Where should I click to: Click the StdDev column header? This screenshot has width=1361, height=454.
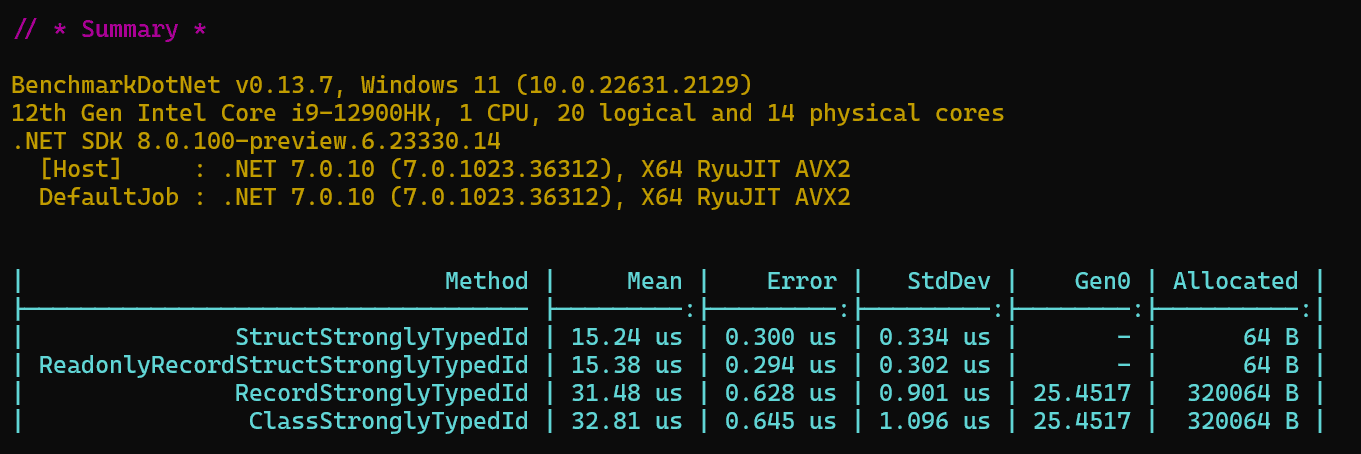(x=948, y=281)
